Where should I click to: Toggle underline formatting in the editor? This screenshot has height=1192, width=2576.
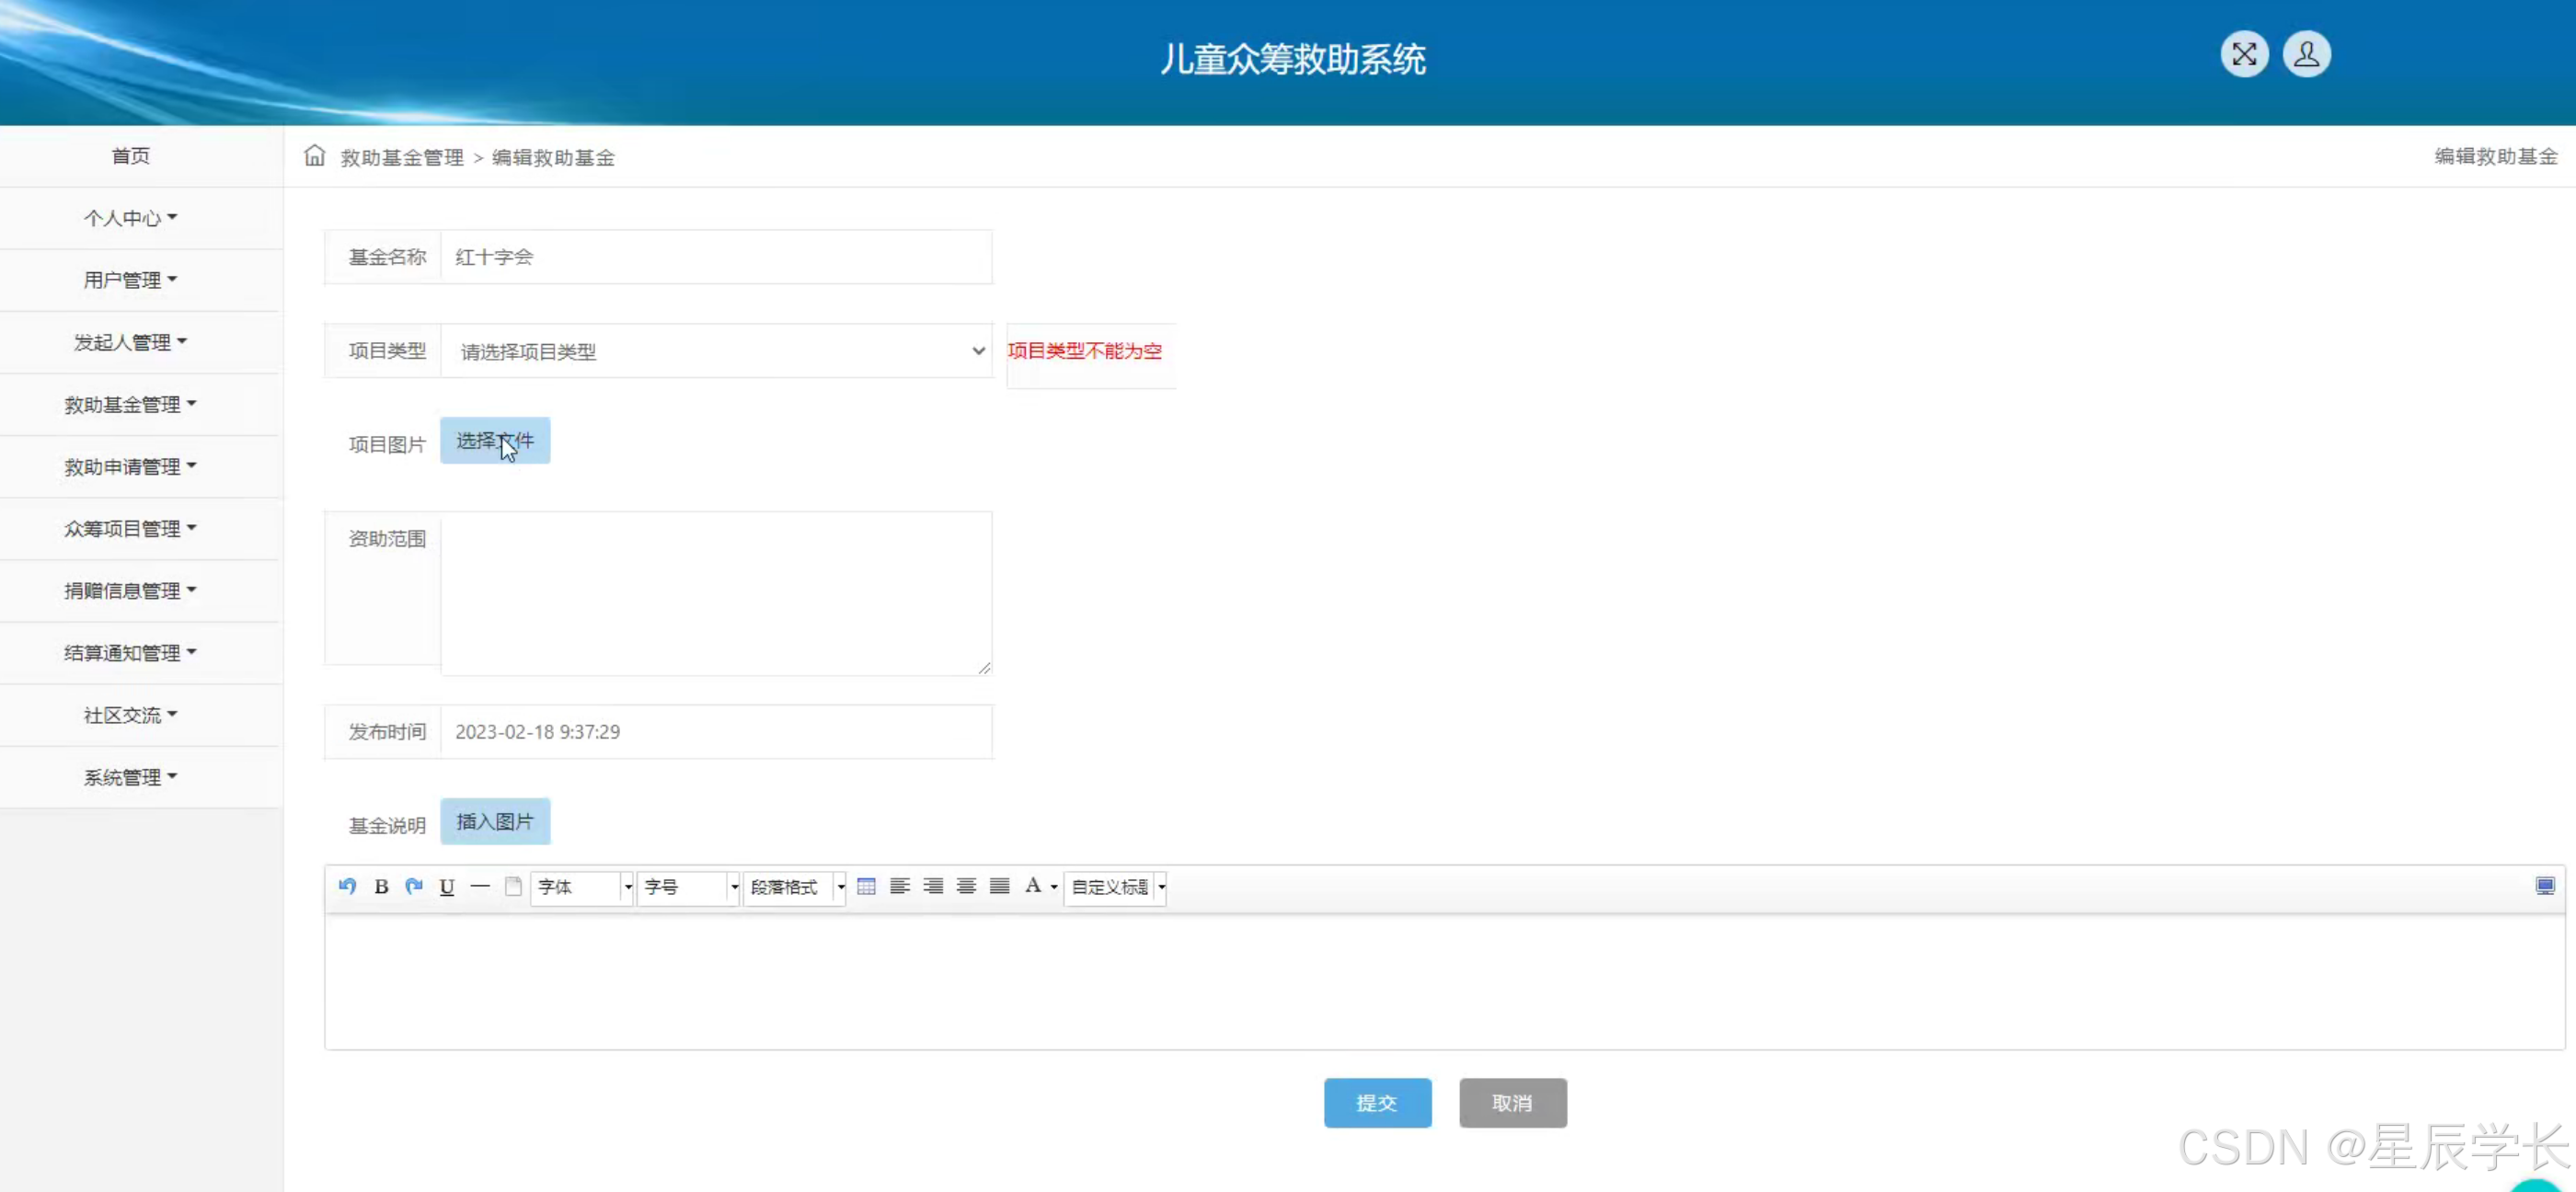click(x=447, y=886)
